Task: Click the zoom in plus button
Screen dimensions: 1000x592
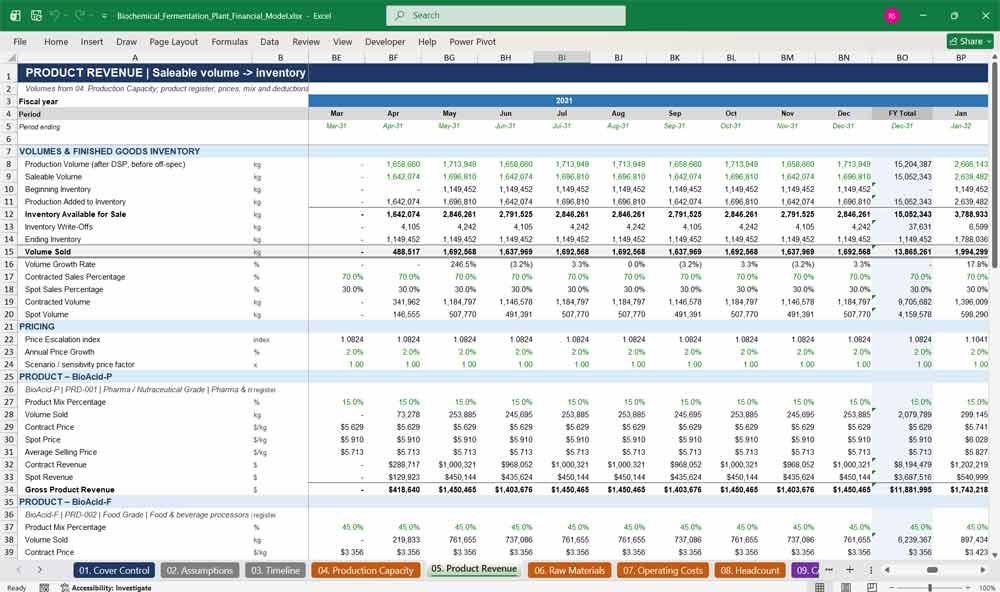Action: (x=969, y=587)
